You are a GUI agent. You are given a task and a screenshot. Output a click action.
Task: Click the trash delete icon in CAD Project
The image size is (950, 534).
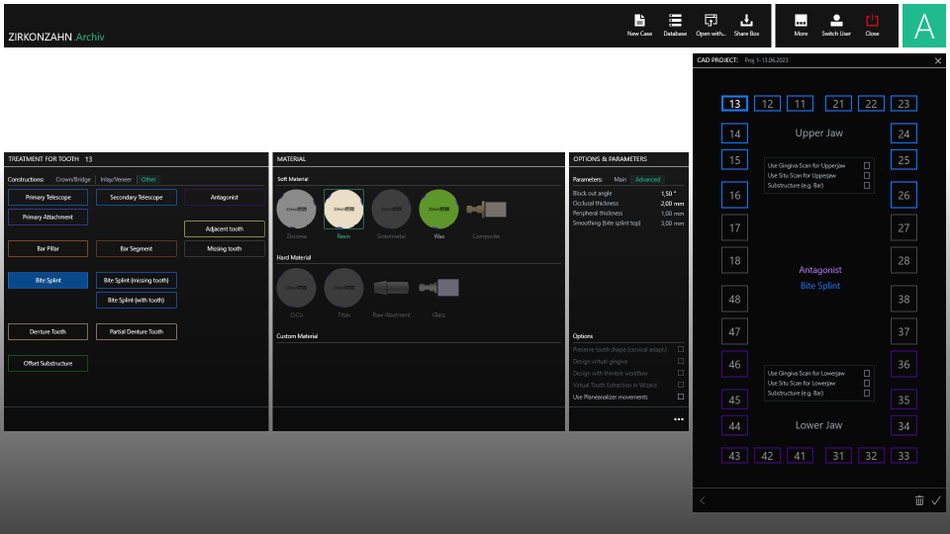point(919,500)
